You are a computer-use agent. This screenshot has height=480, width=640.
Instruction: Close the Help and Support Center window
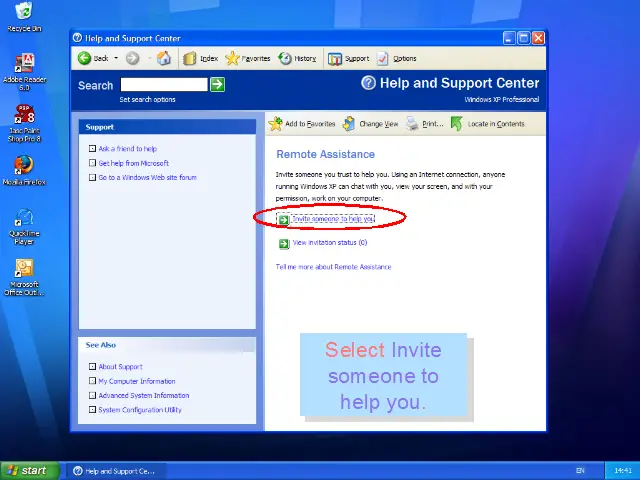[x=538, y=38]
